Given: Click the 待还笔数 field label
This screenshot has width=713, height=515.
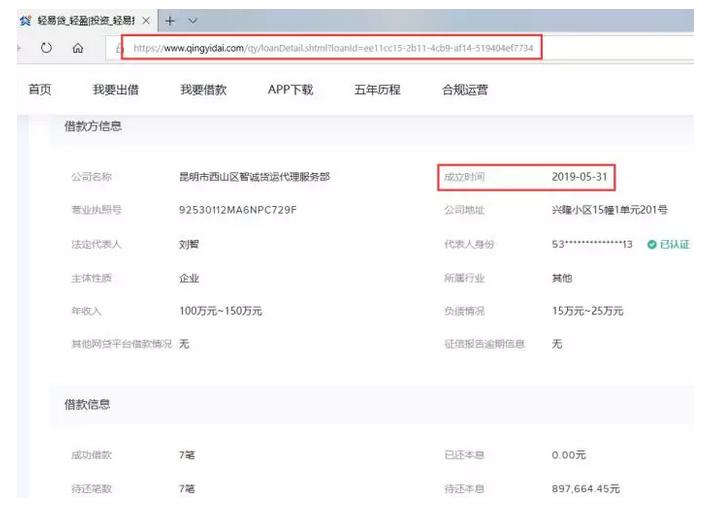Looking at the screenshot, I should (x=91, y=489).
